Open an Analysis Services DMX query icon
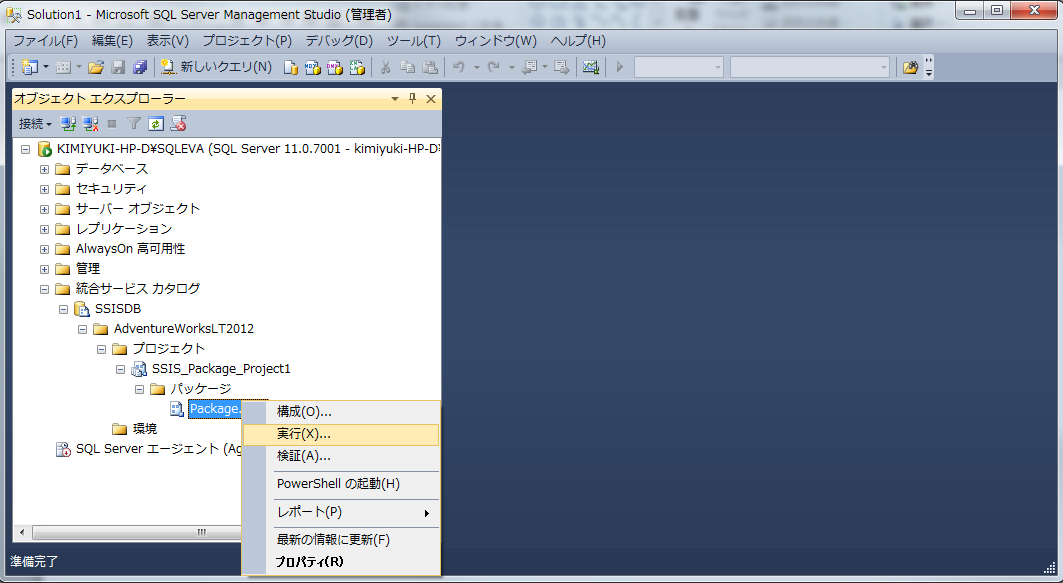The width and height of the screenshot is (1063, 583). 335,67
